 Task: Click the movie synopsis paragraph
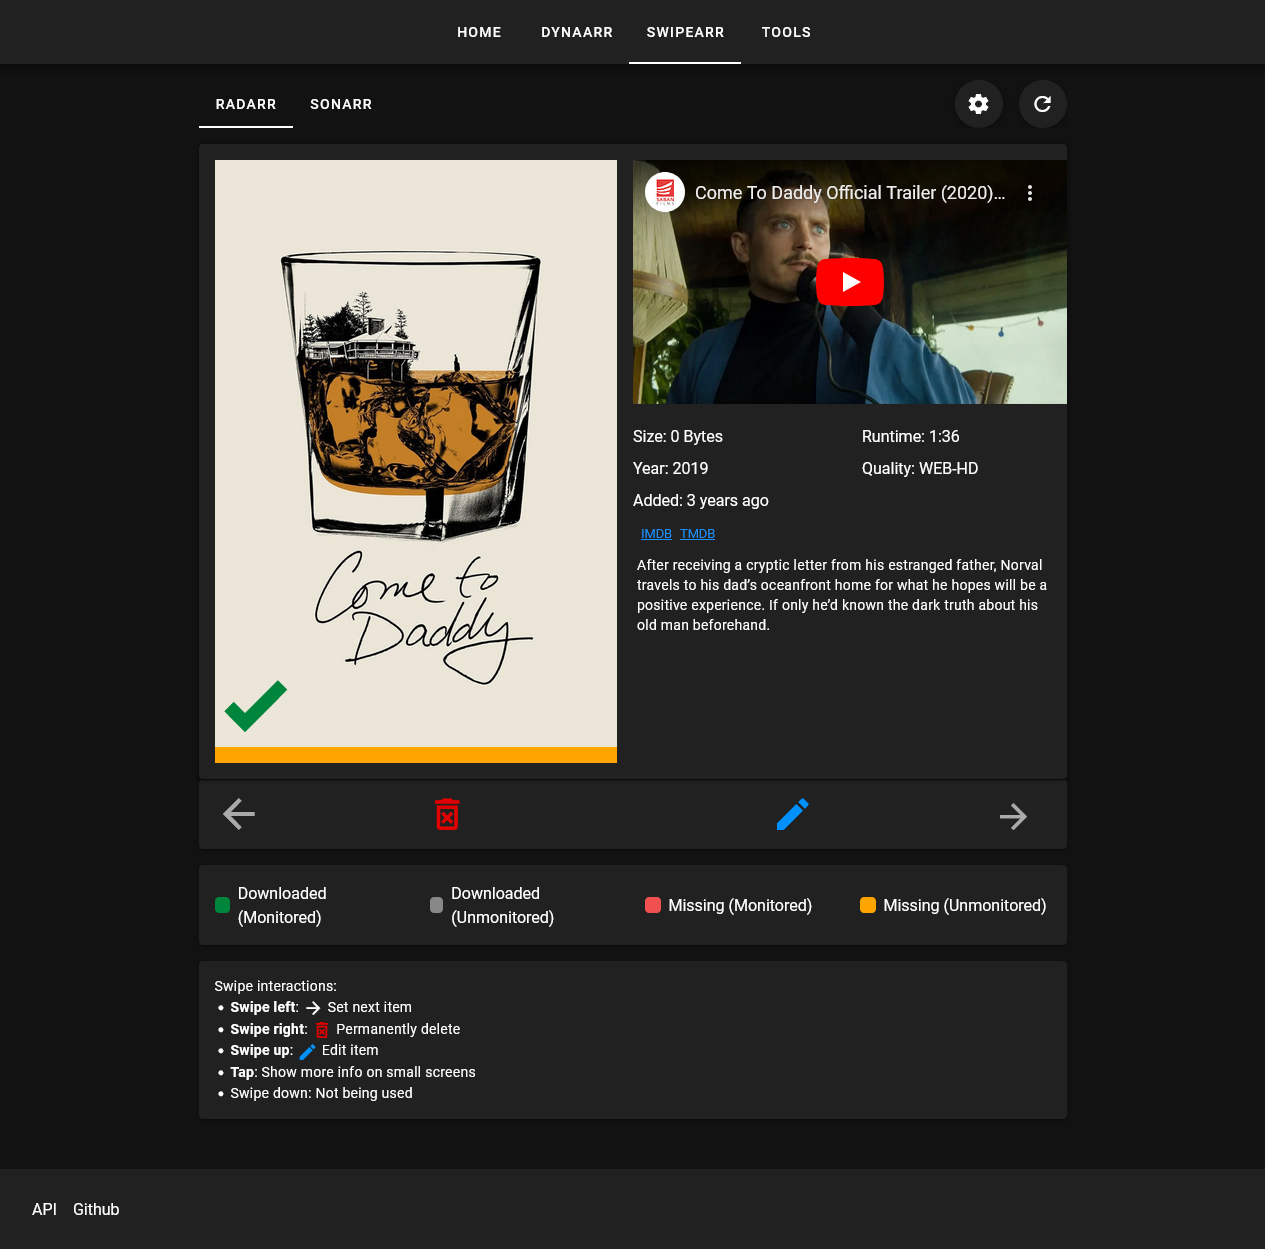click(842, 595)
